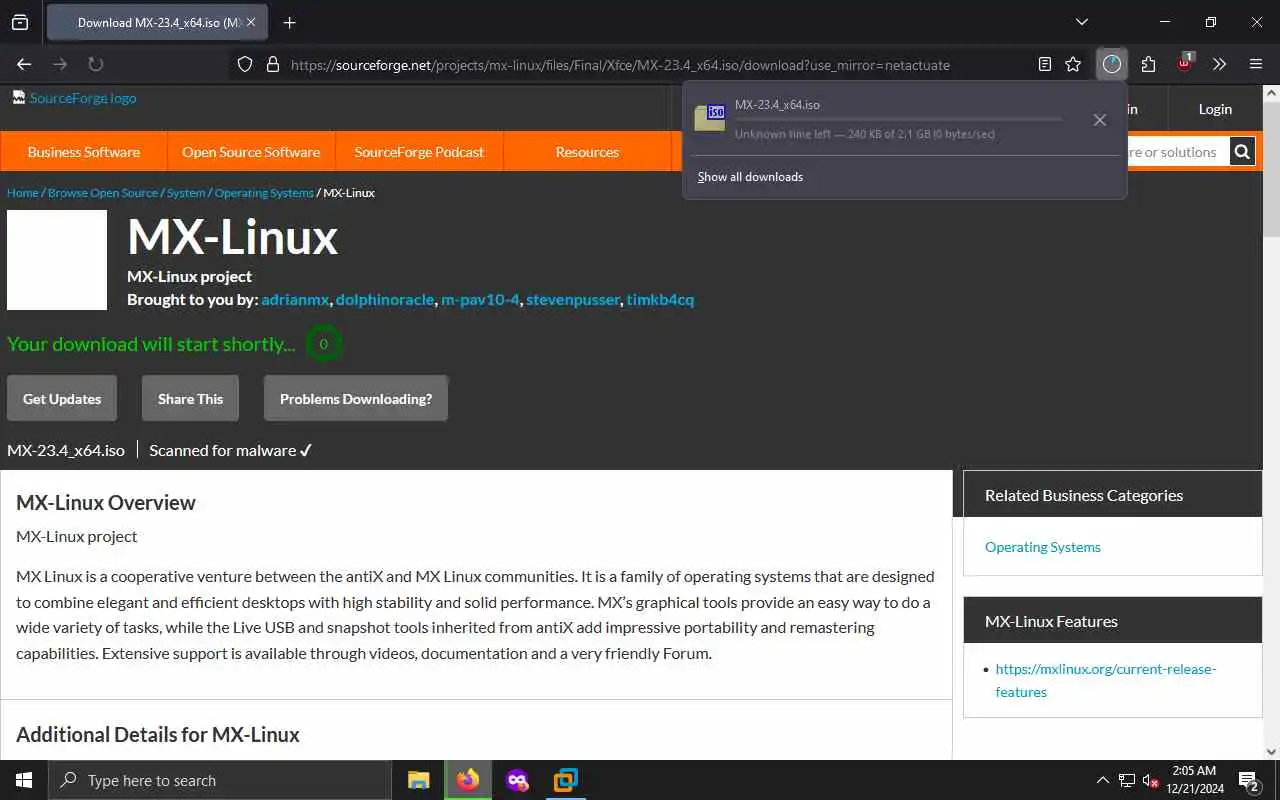The width and height of the screenshot is (1280, 800).
Task: Open the MX-23.4_x64.iso file icon in downloads
Action: pyautogui.click(x=710, y=117)
